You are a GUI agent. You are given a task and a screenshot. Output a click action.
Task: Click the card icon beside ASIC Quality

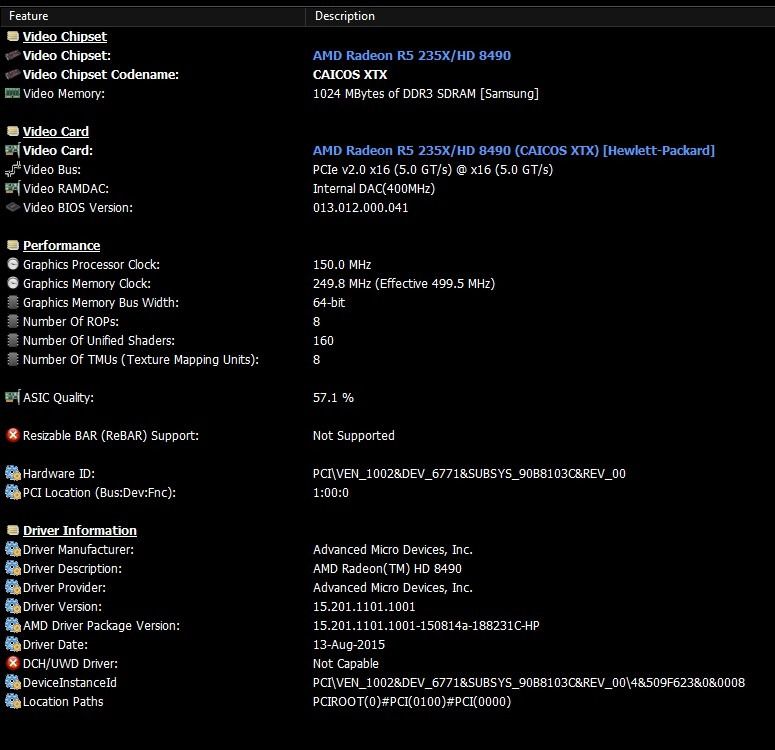coord(12,397)
